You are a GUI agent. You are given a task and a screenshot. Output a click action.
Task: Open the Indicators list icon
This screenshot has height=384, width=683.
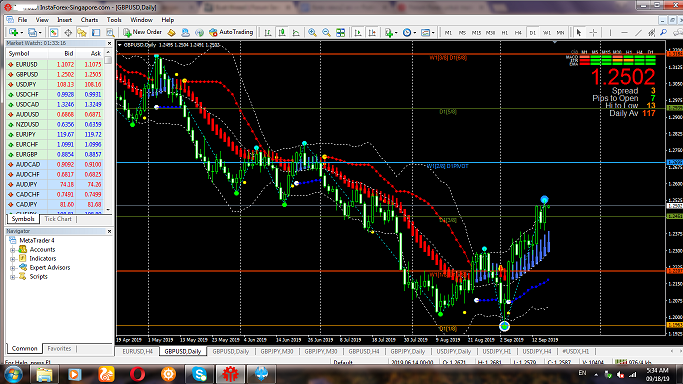389,33
